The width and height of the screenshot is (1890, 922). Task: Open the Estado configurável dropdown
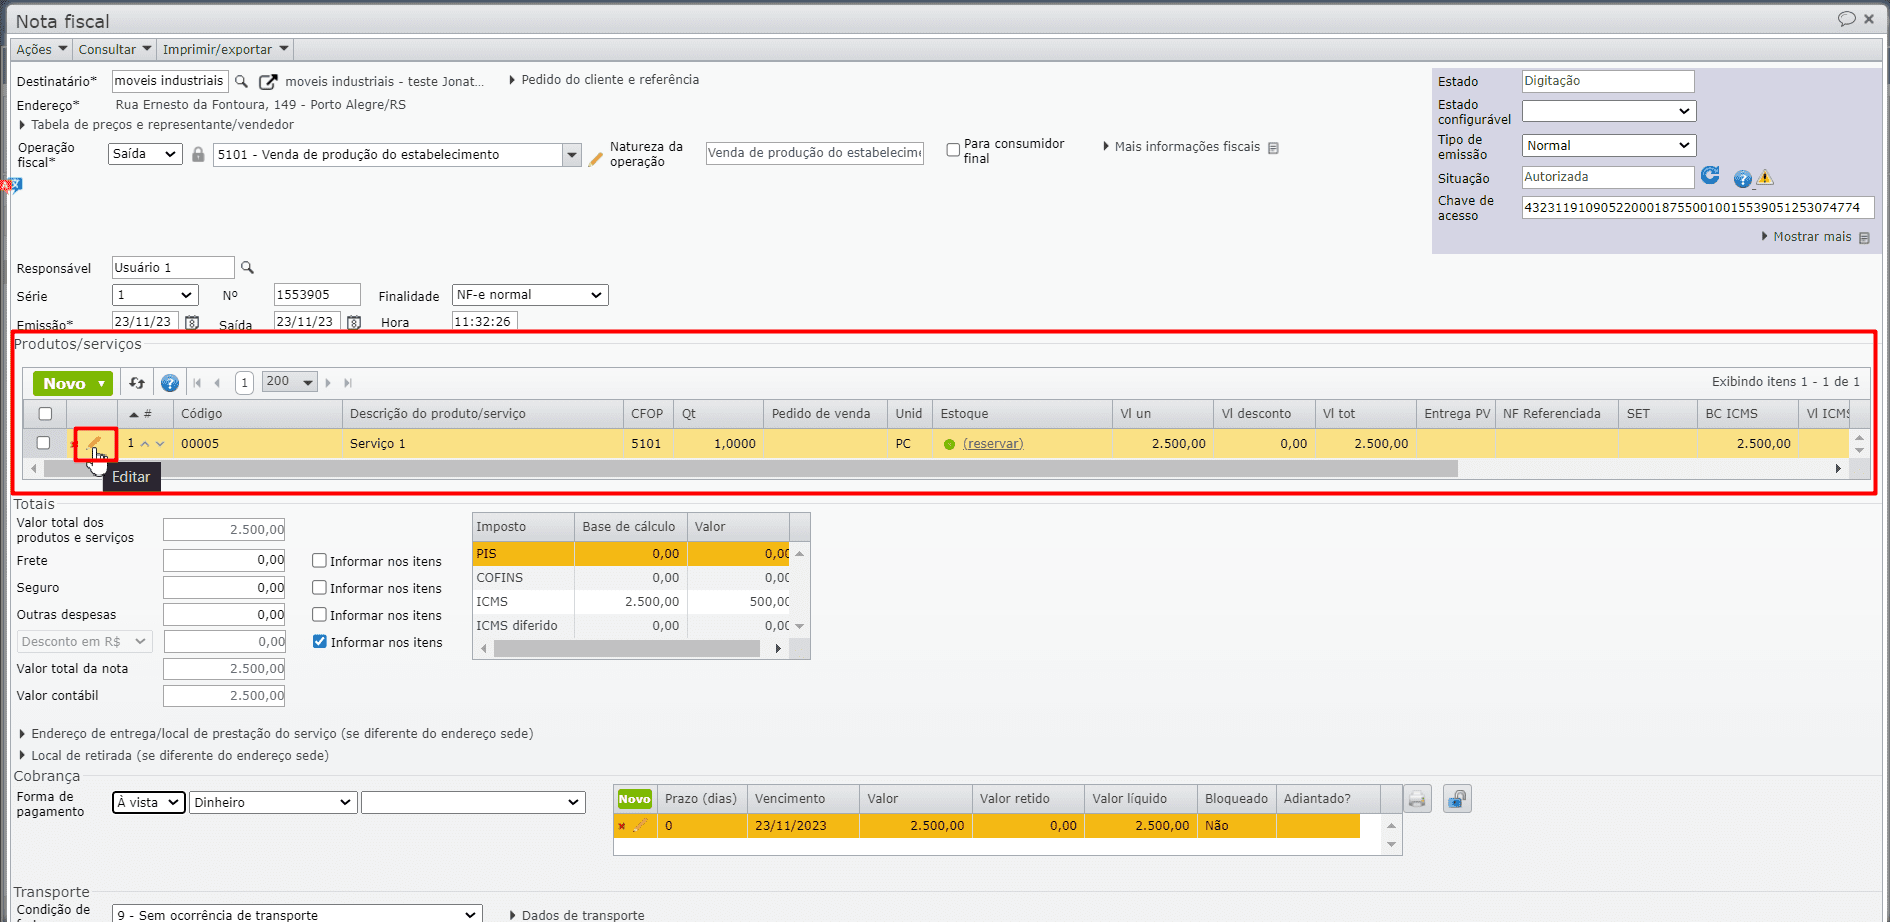1609,111
